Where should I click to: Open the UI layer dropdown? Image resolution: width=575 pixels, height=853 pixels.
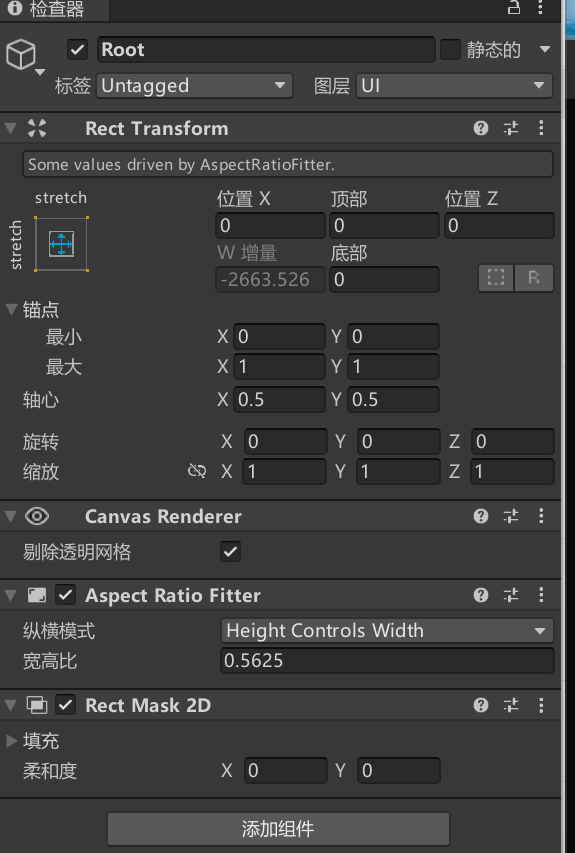pos(454,85)
